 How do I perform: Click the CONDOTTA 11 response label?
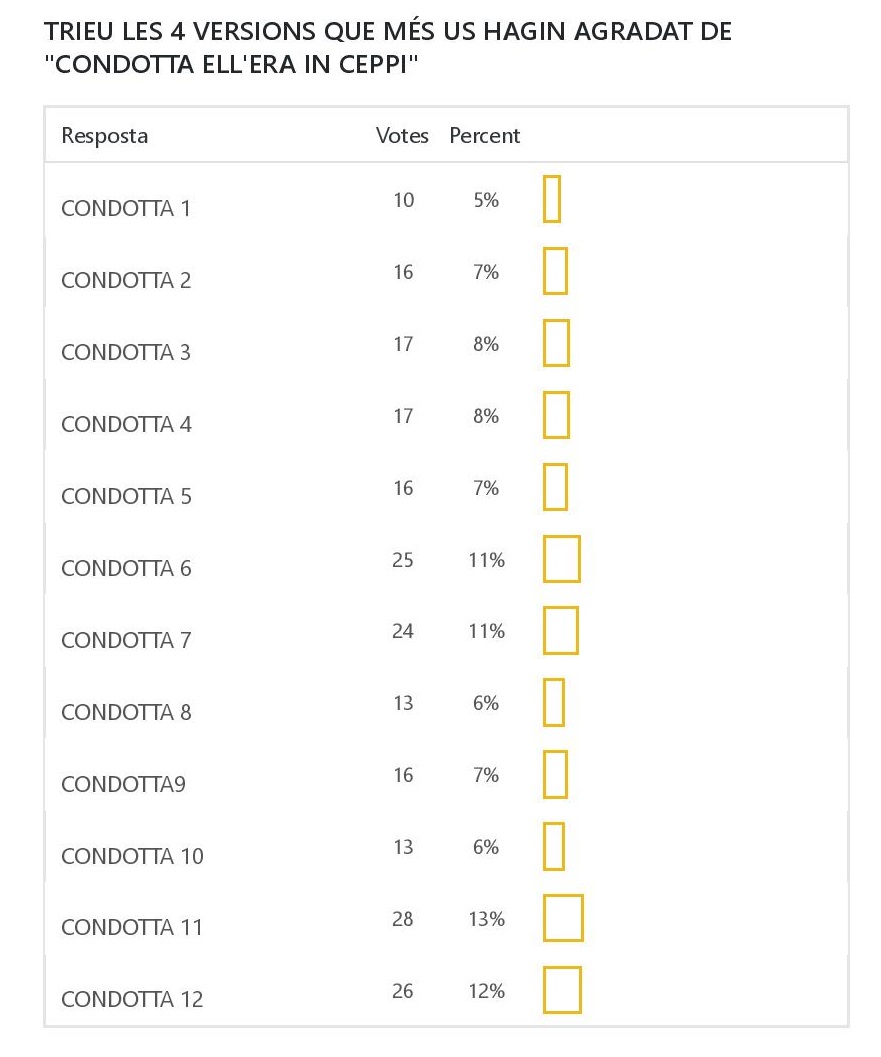point(132,928)
